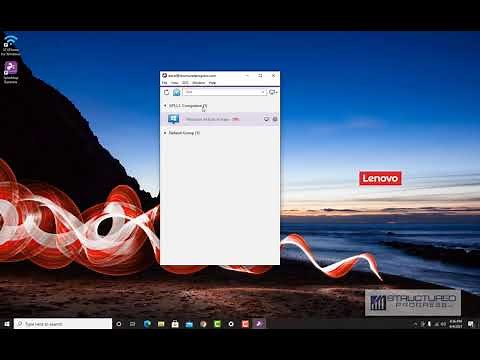The height and width of the screenshot is (360, 480).
Task: Click the Splashtop icon on taskbar
Action: coord(259,324)
